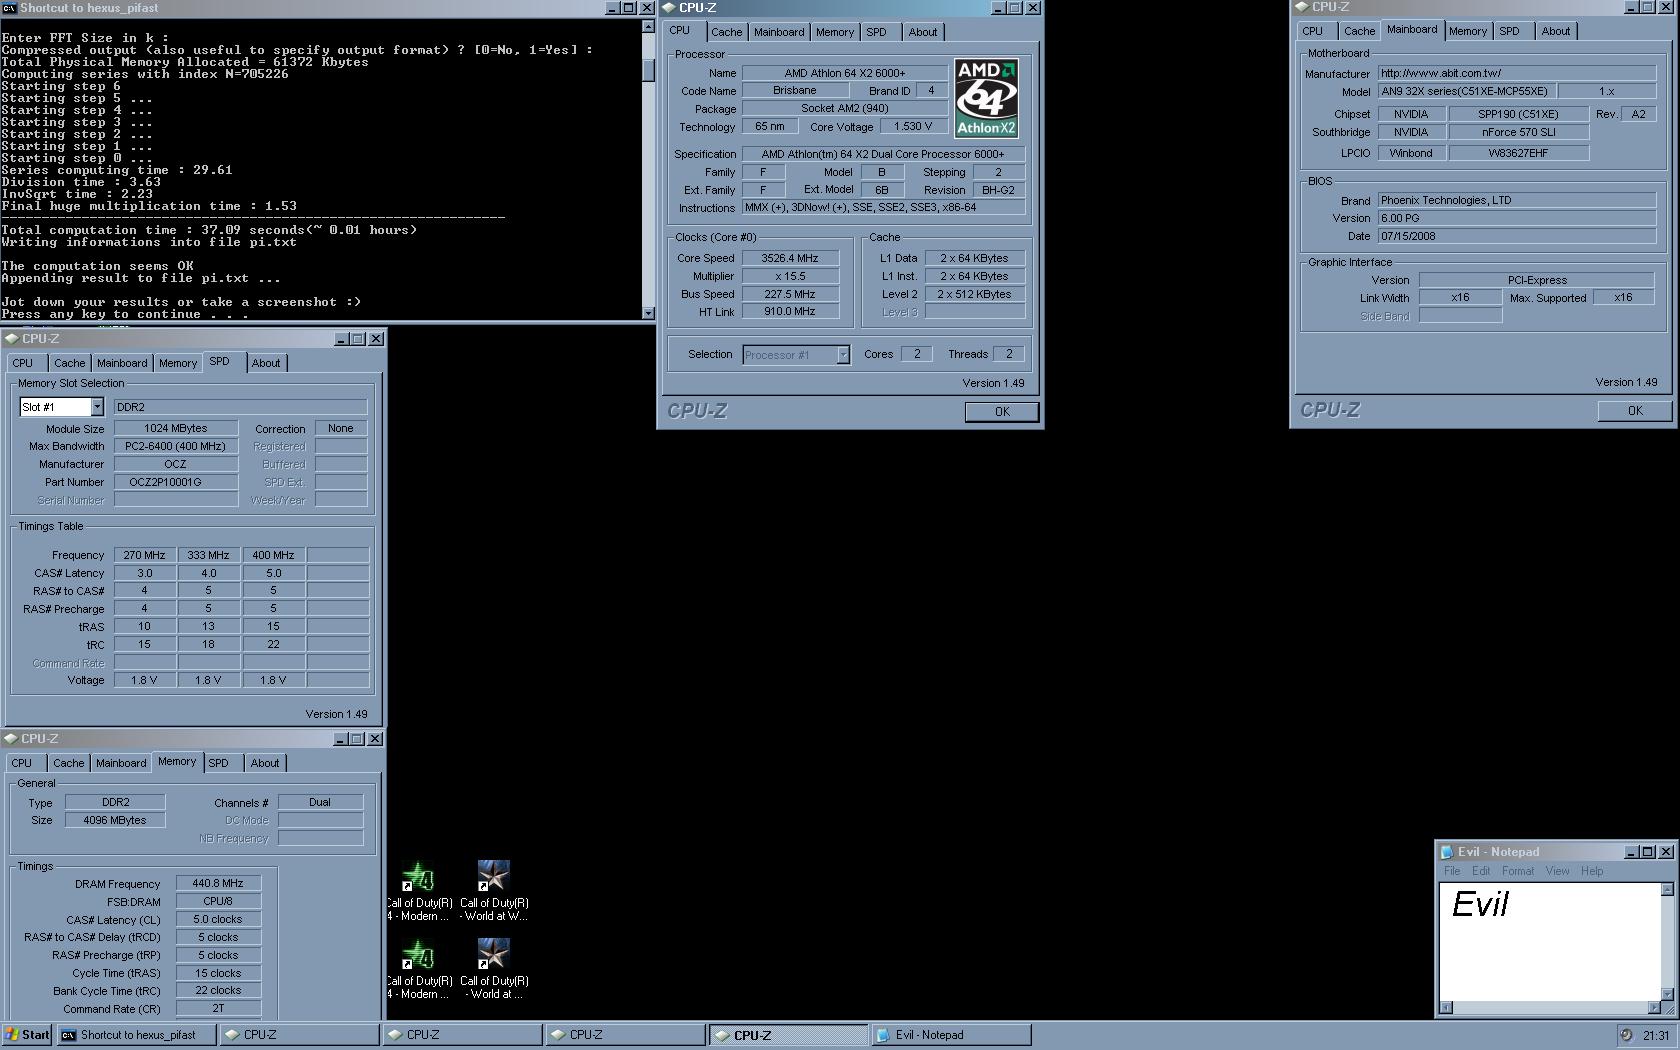This screenshot has height=1050, width=1680.
Task: Switch to Evil - Notepad taskbar button
Action: coord(951,1035)
